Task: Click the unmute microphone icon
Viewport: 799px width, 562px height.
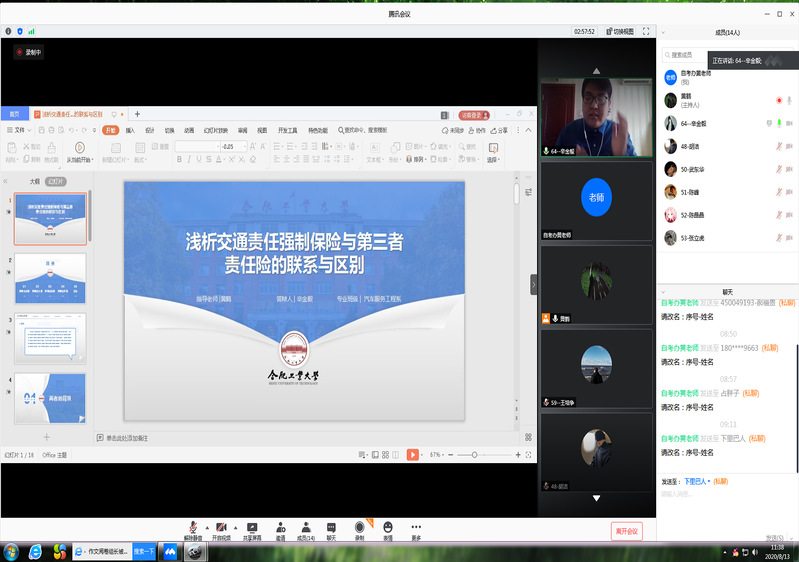Action: pos(192,528)
